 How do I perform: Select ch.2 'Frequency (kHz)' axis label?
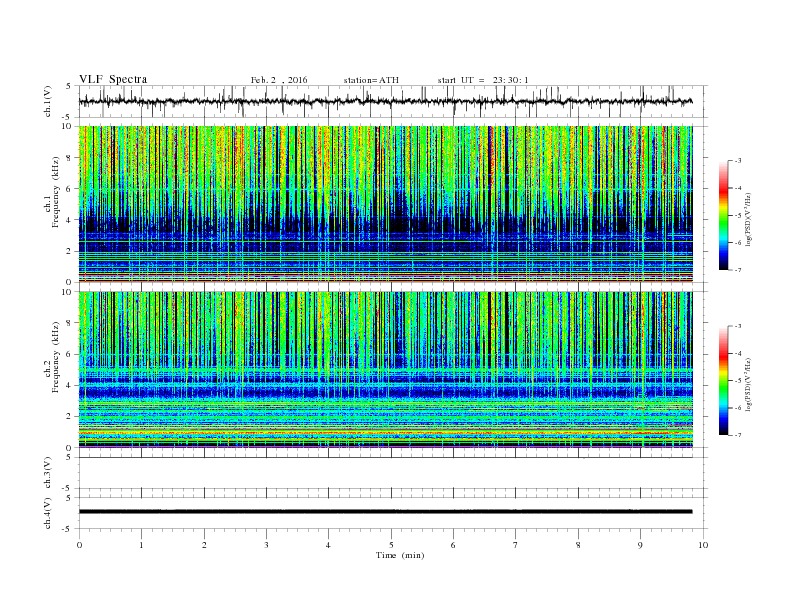56,358
